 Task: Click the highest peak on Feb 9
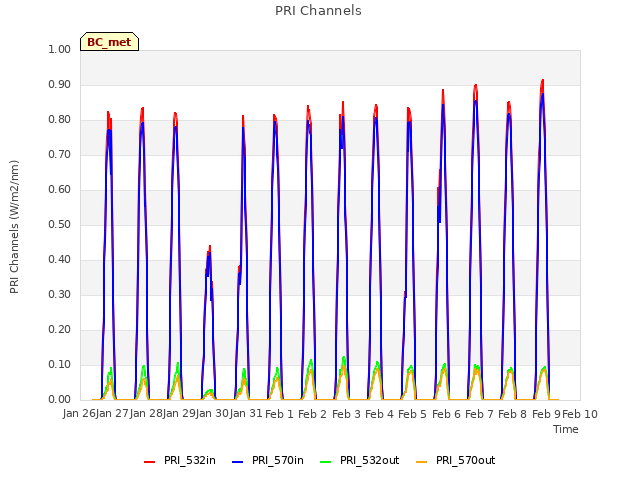point(543,80)
